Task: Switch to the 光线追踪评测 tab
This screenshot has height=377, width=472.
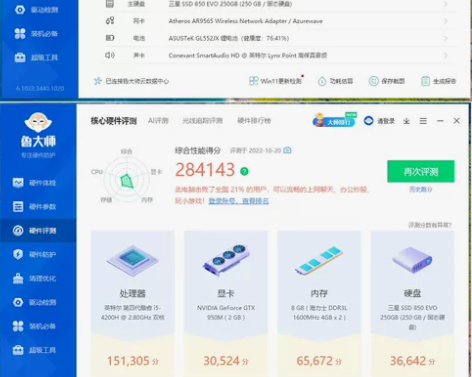Action: pyautogui.click(x=202, y=121)
